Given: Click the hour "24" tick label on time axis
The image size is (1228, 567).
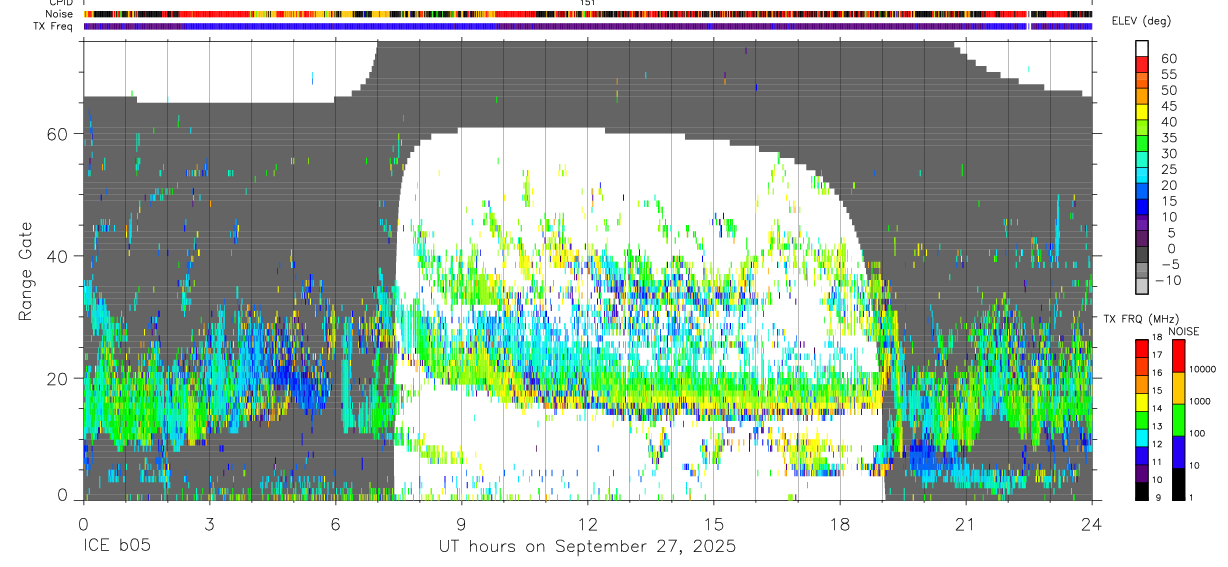Looking at the screenshot, I should (1091, 524).
